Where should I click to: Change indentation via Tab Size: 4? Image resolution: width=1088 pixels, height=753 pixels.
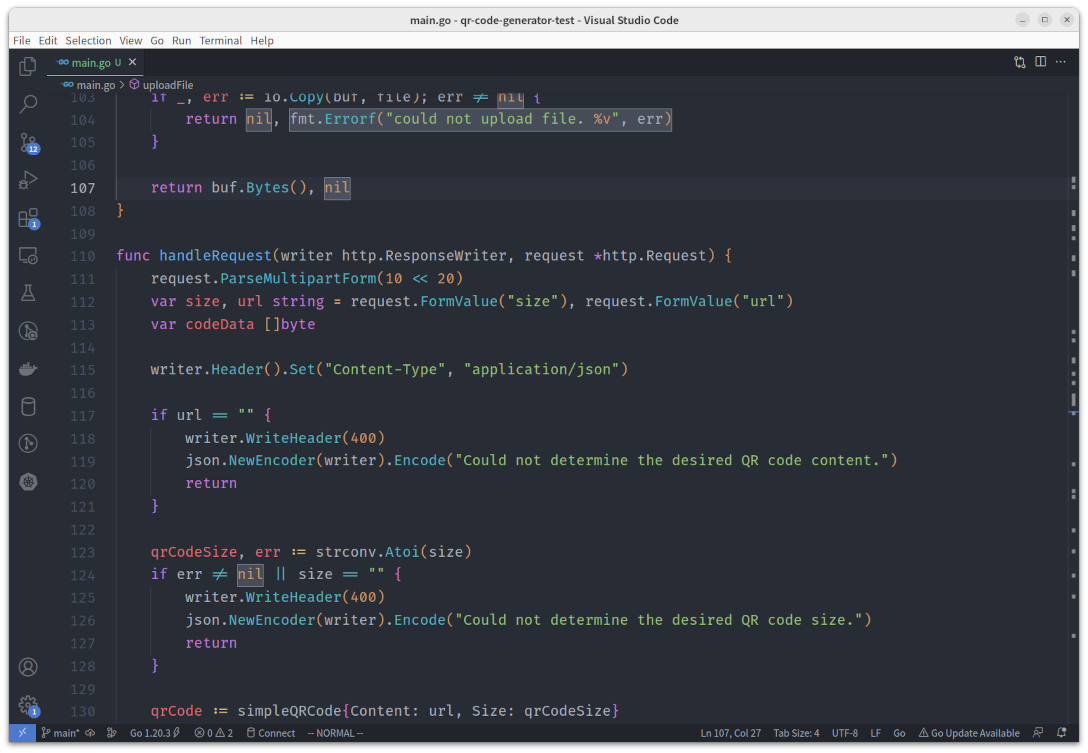(x=796, y=733)
